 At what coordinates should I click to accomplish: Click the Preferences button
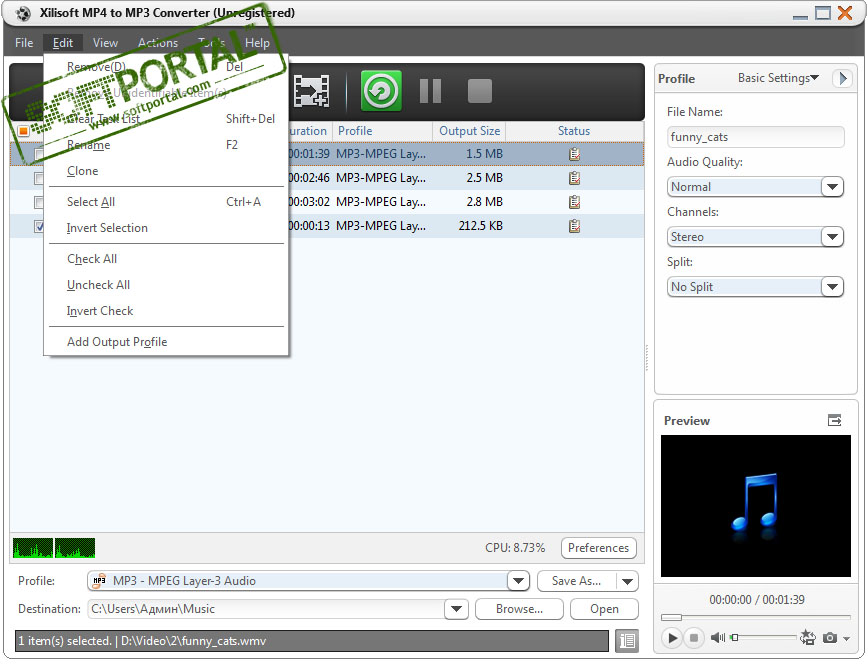click(x=598, y=548)
